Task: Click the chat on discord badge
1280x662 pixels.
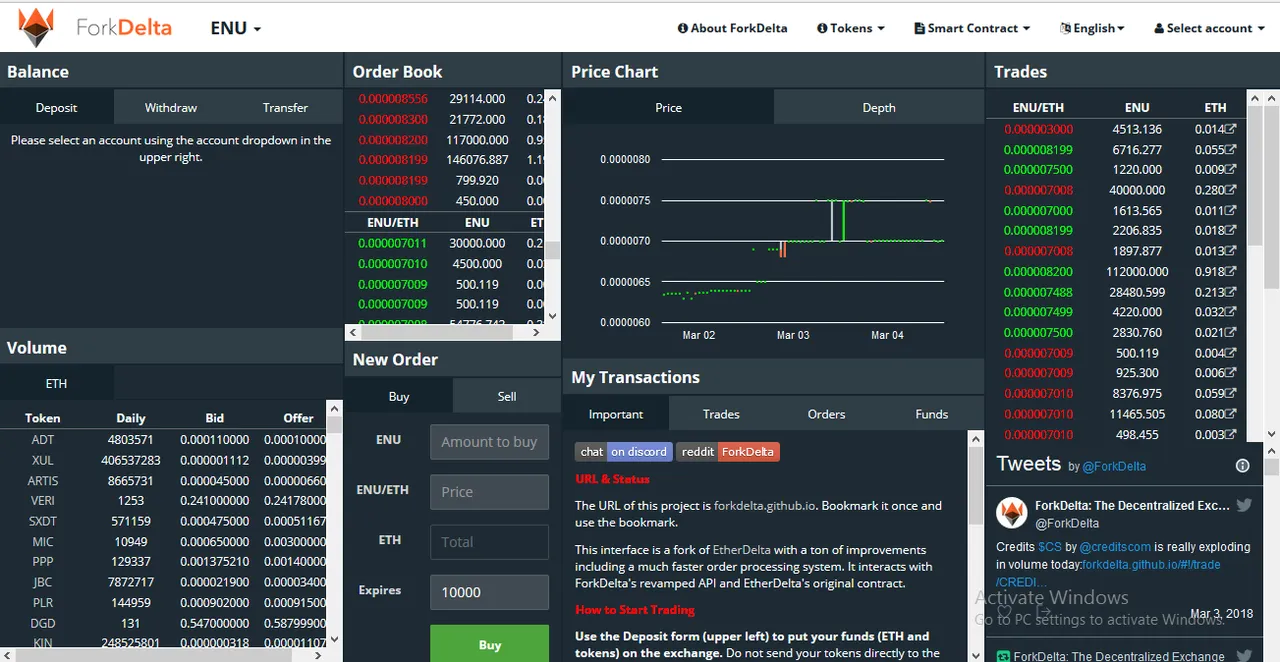Action: [624, 452]
